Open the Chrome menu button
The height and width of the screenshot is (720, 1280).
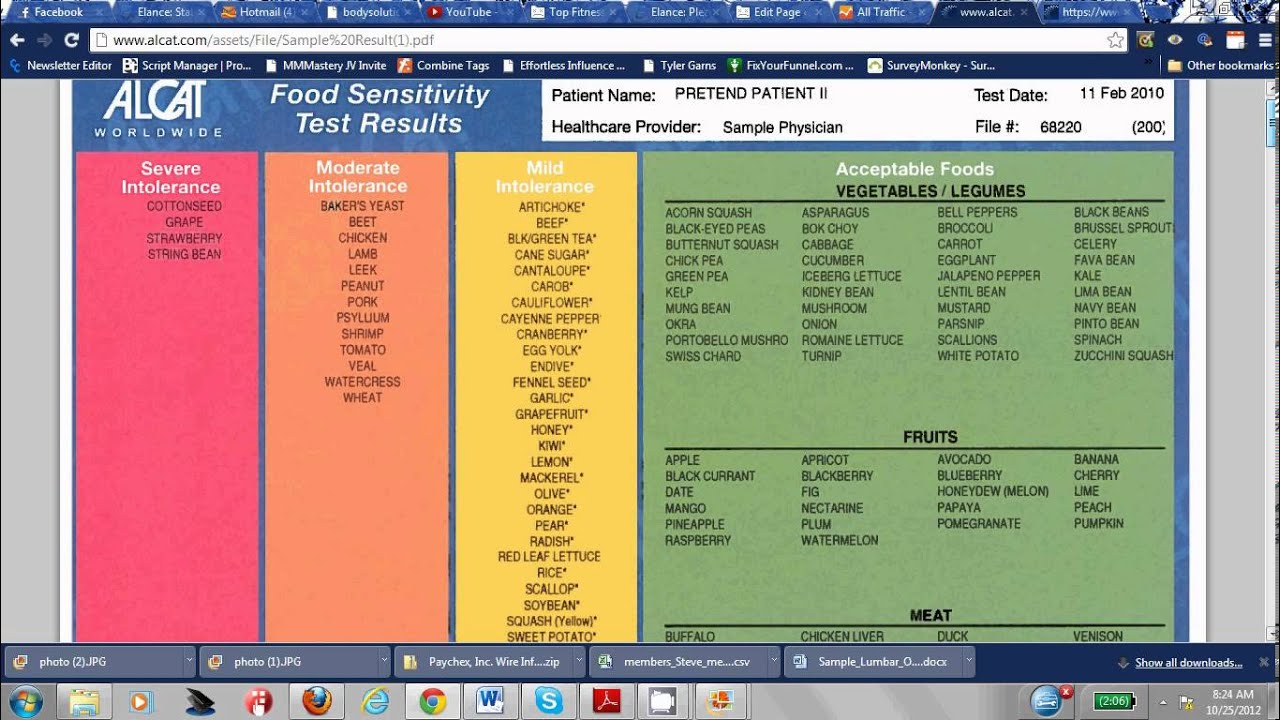tap(1265, 40)
